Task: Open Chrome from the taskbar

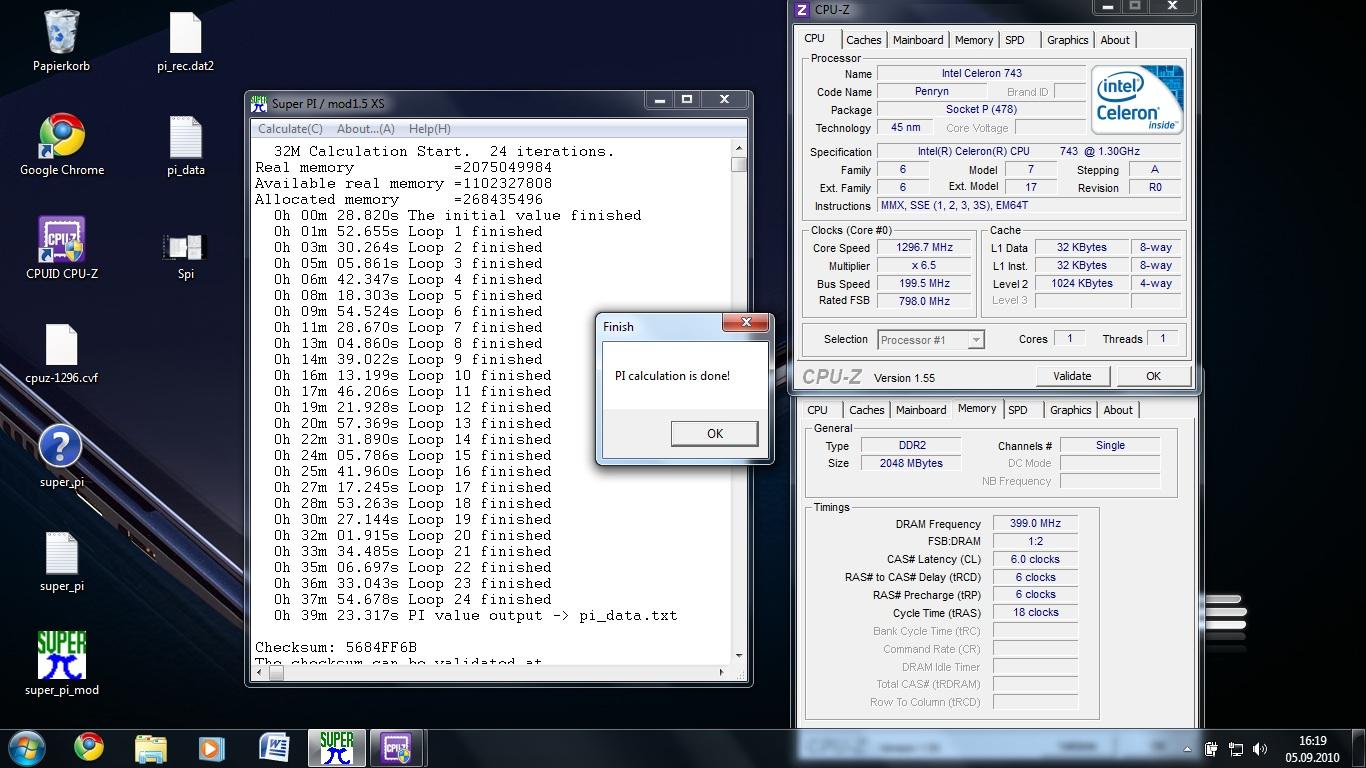Action: [89, 748]
